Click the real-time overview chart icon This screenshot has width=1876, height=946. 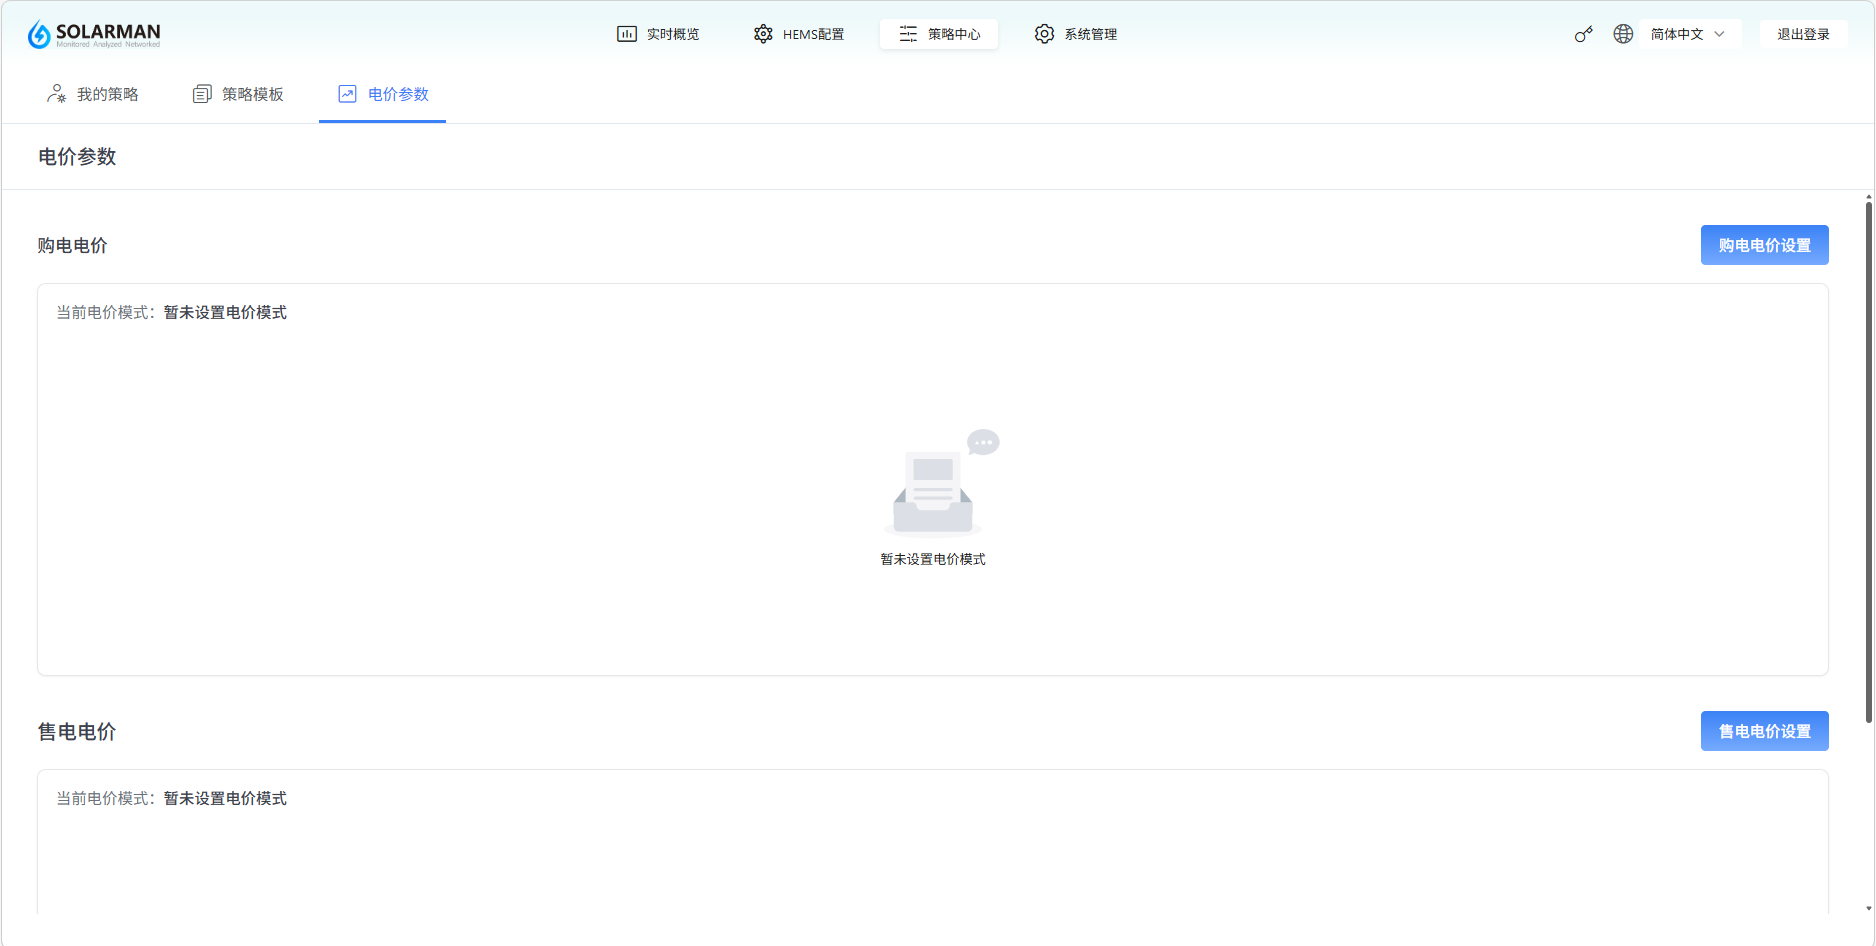pos(627,34)
